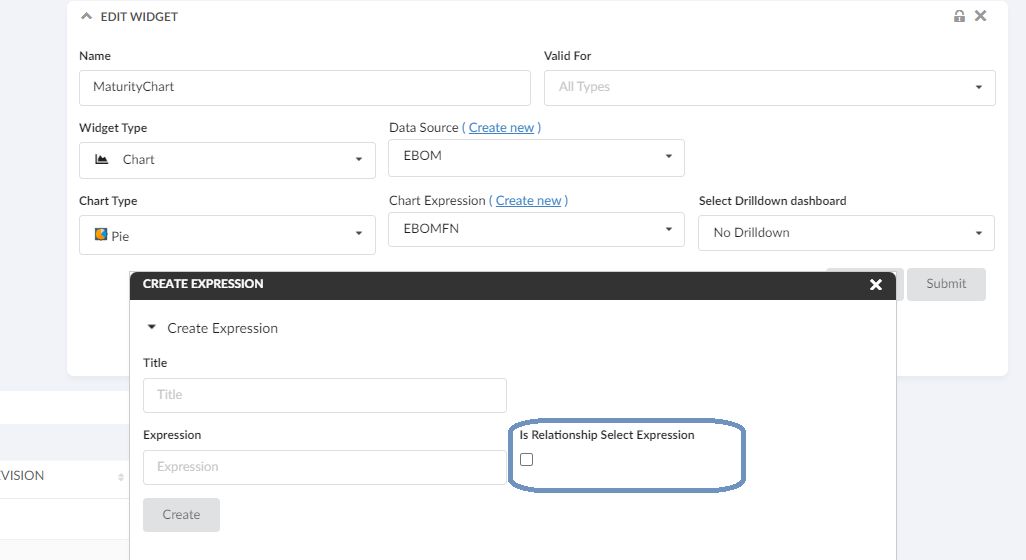Click the lock icon in Edit Widget header

click(959, 16)
